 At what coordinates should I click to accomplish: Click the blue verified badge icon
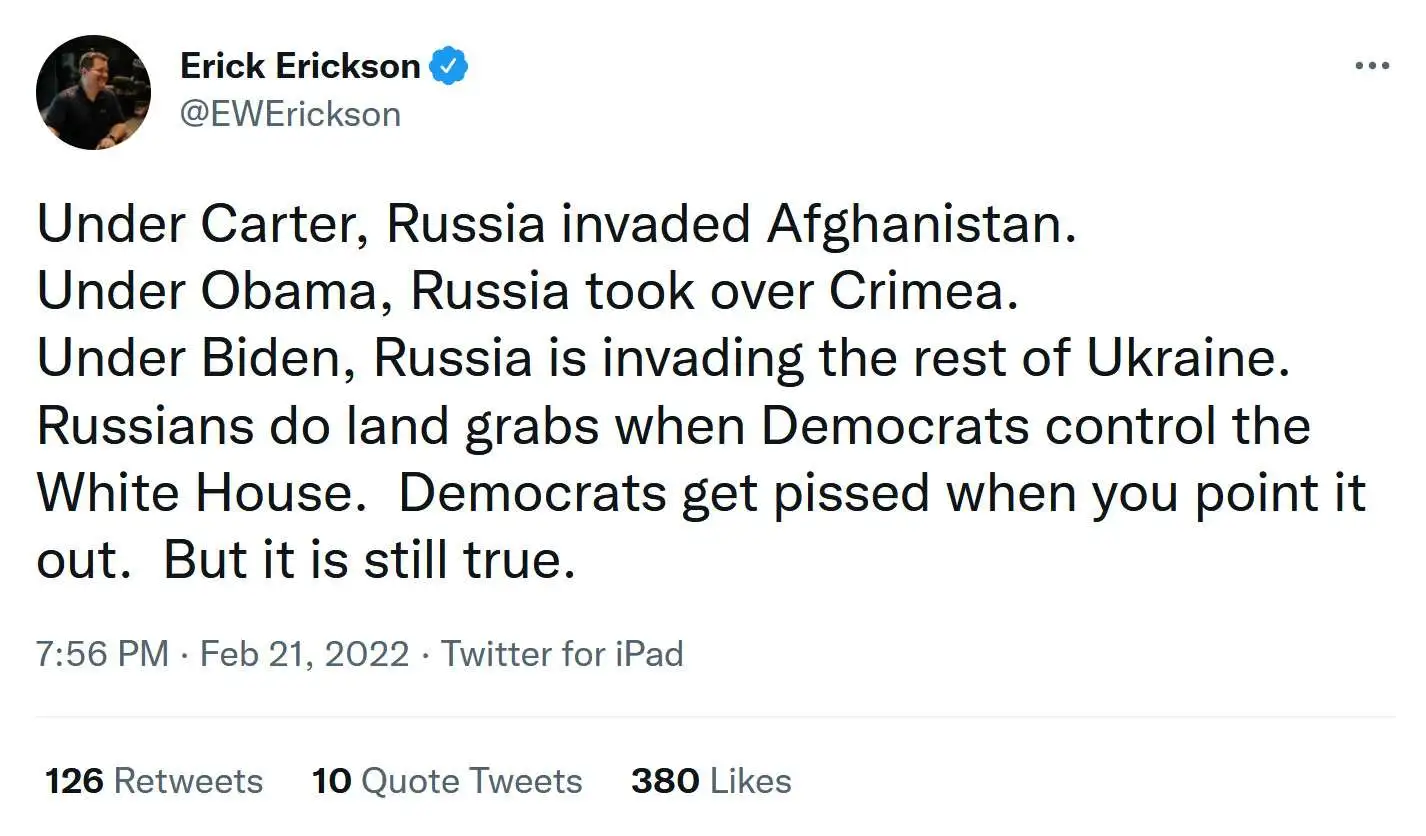tap(449, 66)
